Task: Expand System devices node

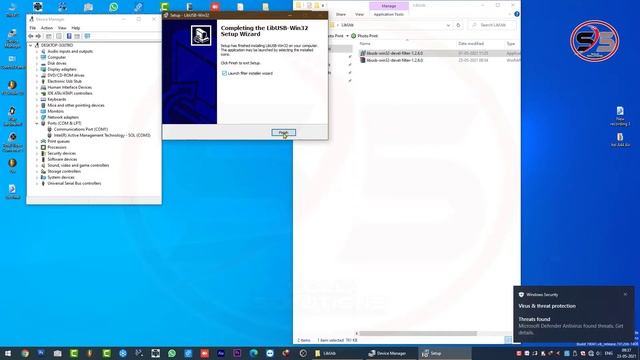Action: tap(37, 178)
